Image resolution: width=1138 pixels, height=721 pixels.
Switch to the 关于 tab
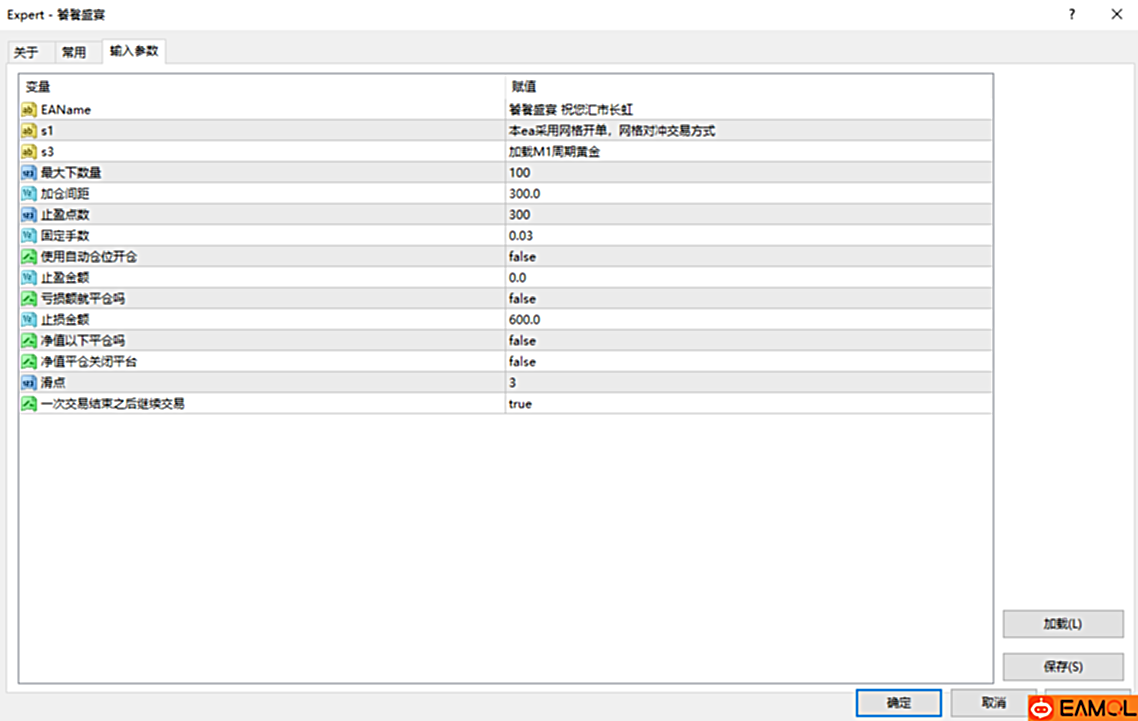point(26,52)
